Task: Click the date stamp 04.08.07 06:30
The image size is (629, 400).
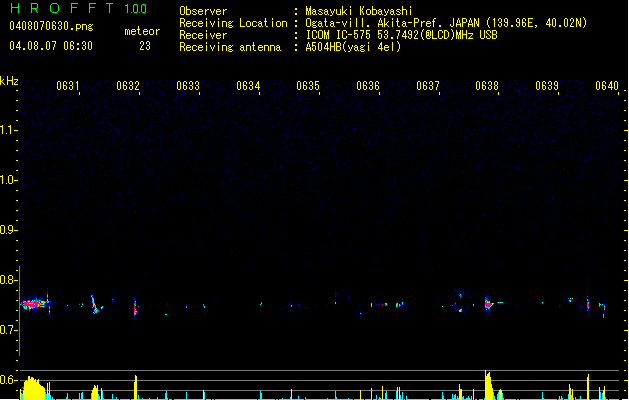Action: point(51,46)
